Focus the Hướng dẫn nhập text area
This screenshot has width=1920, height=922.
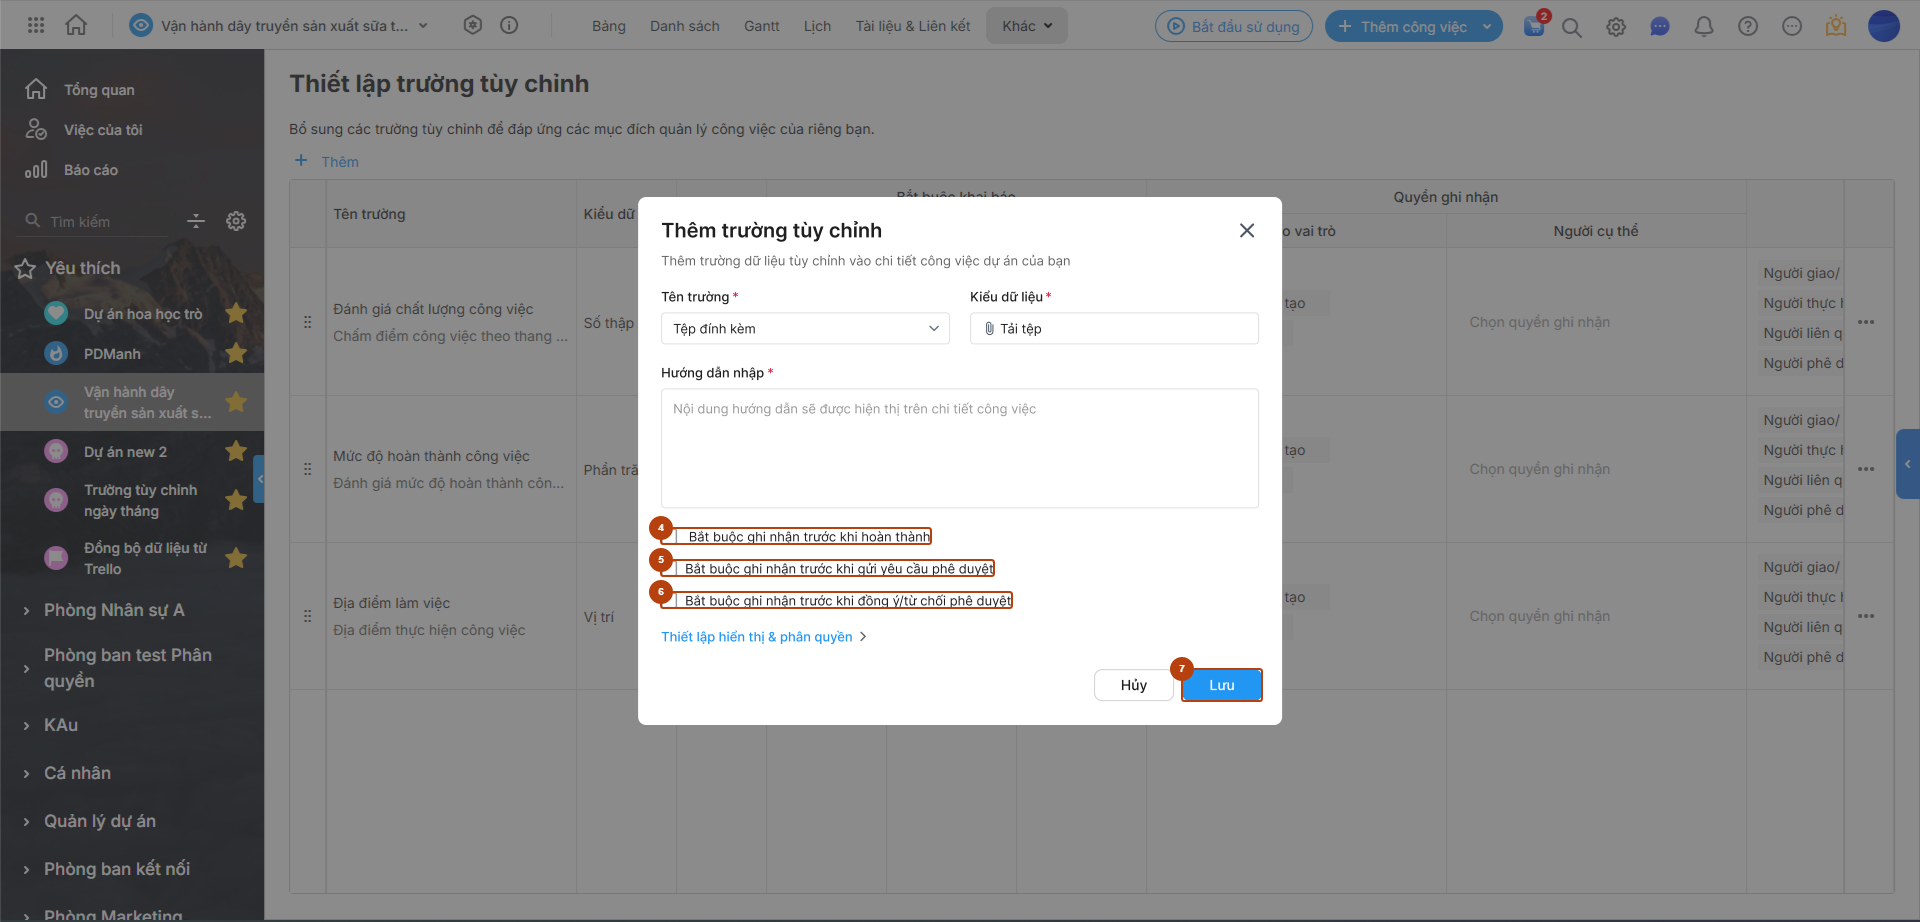tap(960, 448)
